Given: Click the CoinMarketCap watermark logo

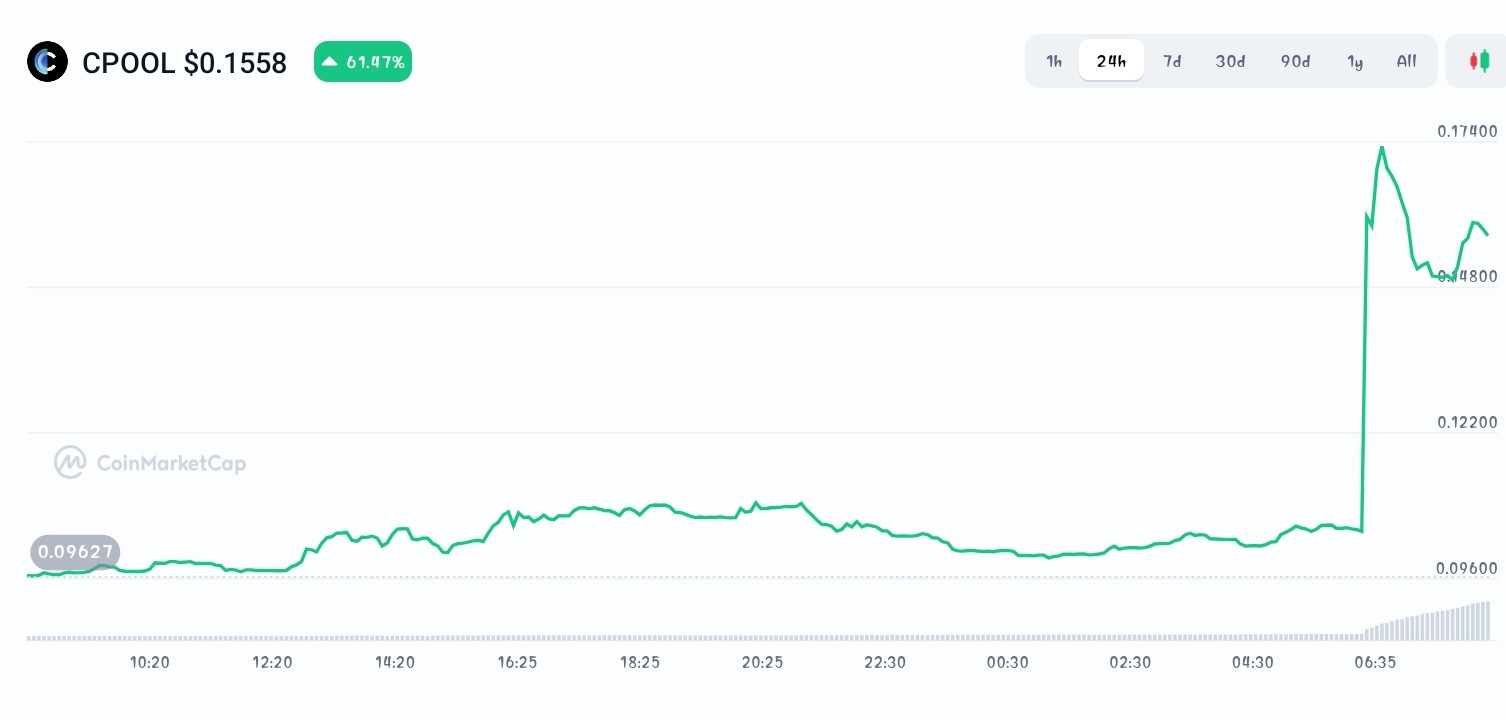Looking at the screenshot, I should (150, 462).
